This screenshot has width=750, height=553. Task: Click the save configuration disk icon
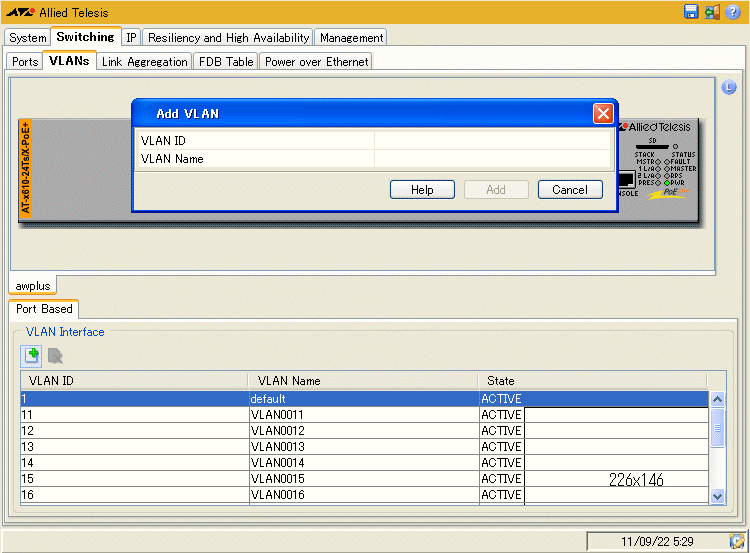[x=691, y=11]
